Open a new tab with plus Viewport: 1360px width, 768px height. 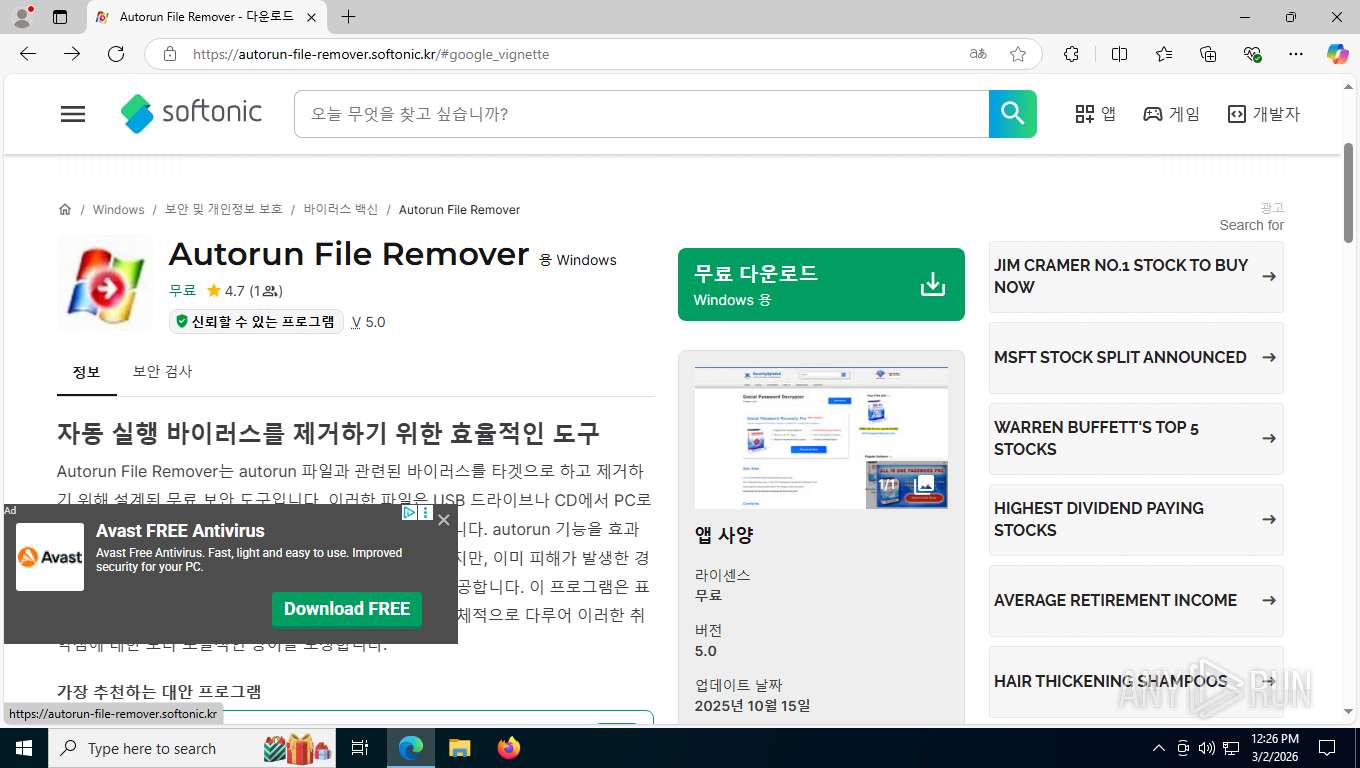coord(348,17)
